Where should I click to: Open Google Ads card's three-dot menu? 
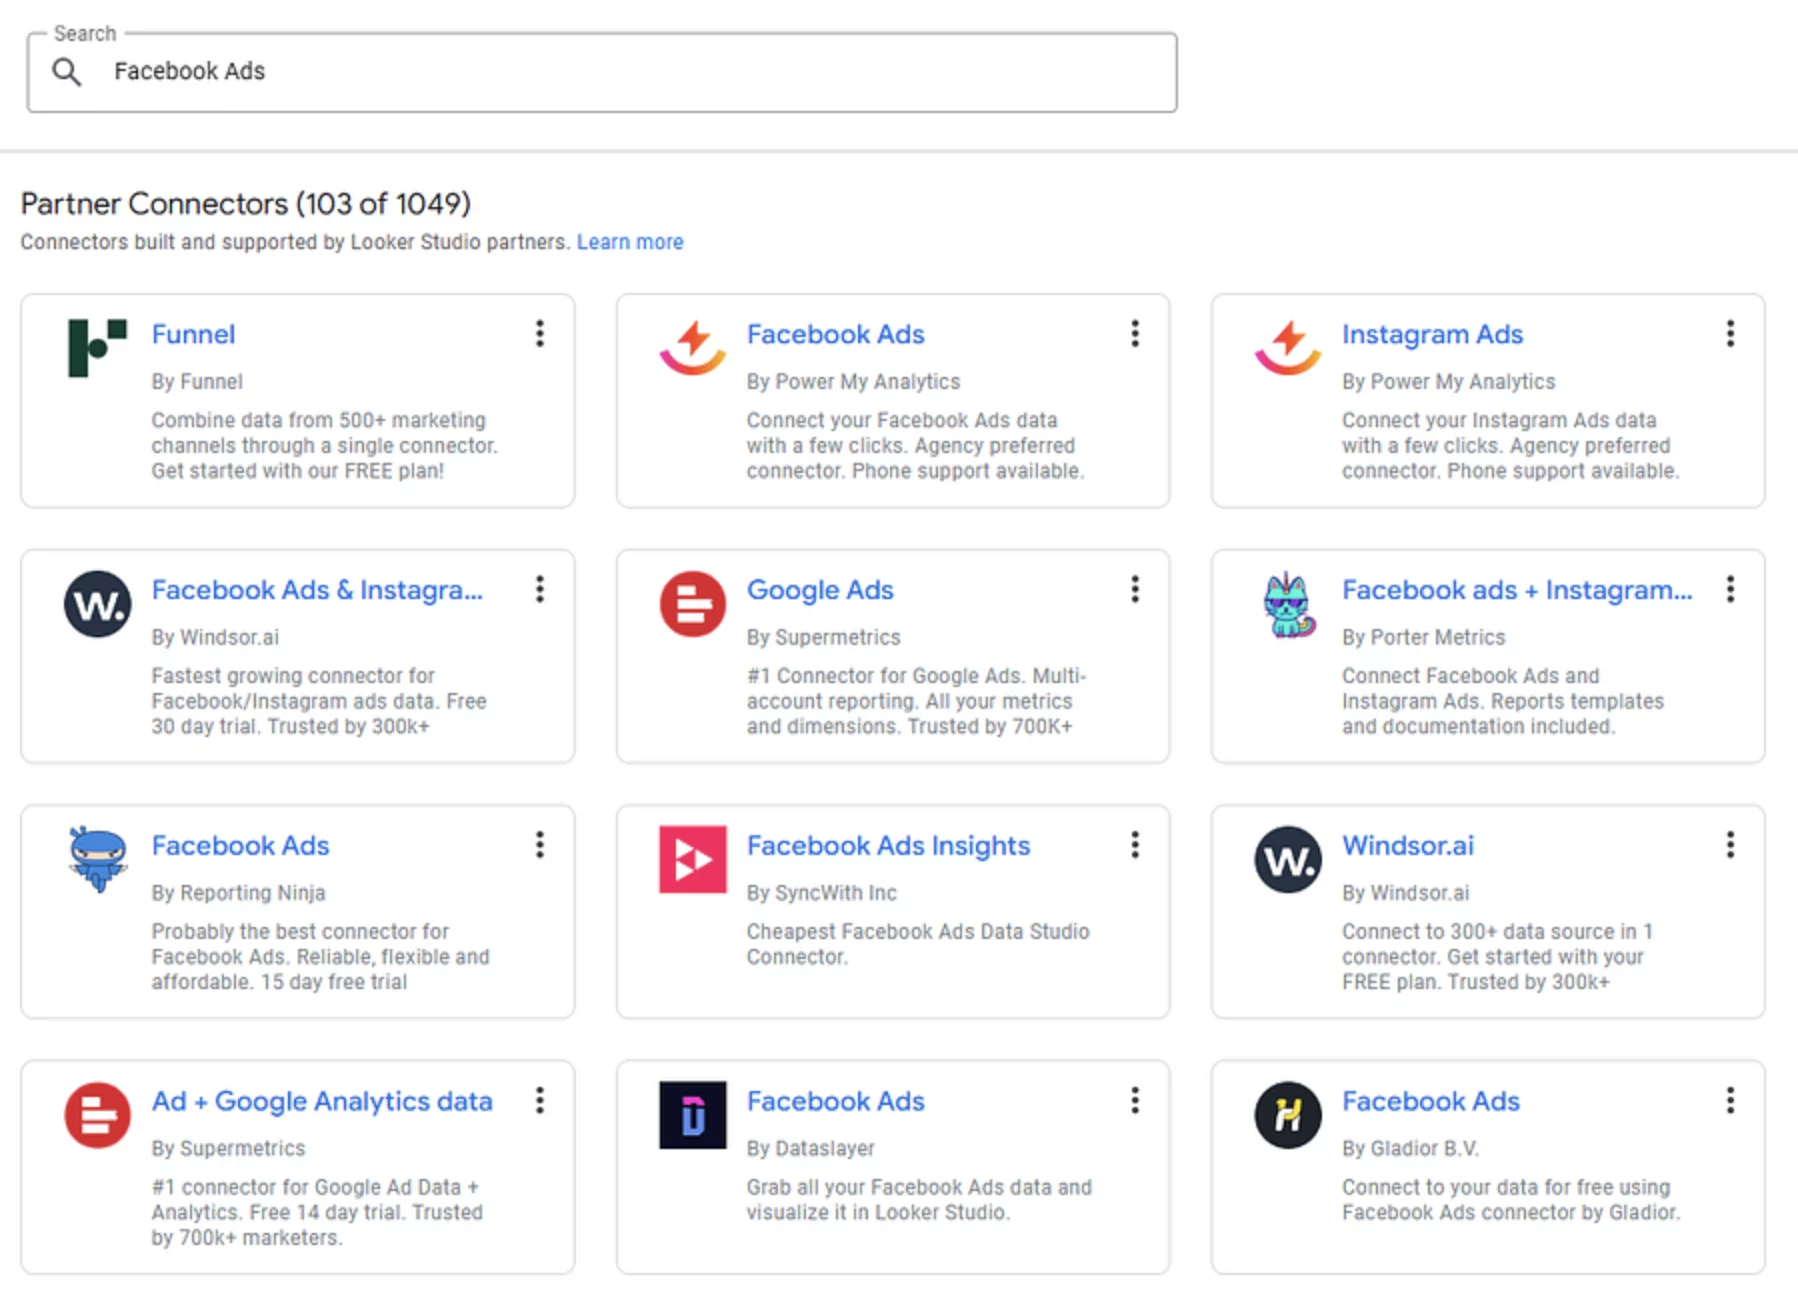[1135, 590]
